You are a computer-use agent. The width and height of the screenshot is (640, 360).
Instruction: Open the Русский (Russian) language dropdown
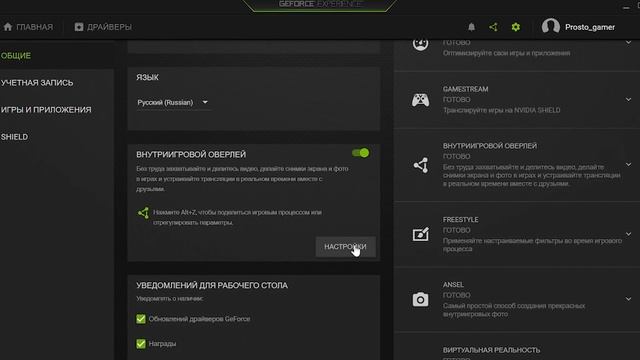(x=173, y=102)
